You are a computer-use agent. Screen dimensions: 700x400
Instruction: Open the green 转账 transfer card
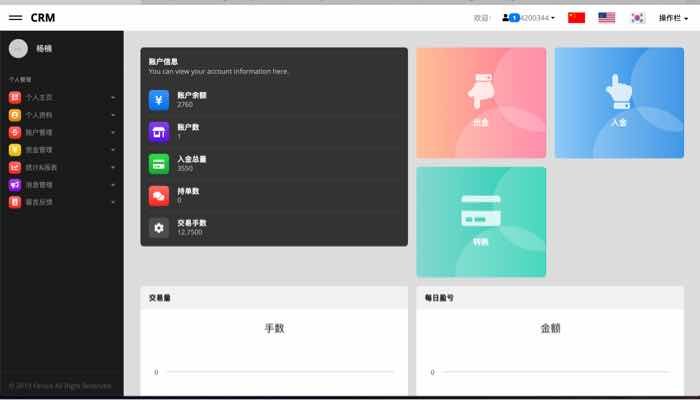481,222
